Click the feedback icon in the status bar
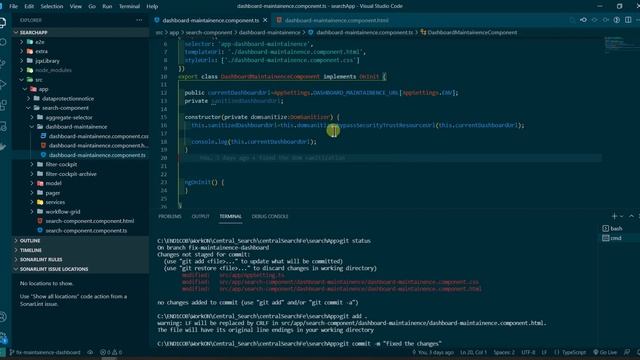 627,352
